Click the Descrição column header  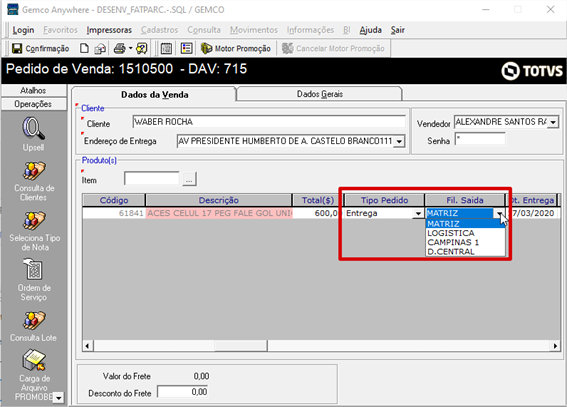[x=218, y=200]
